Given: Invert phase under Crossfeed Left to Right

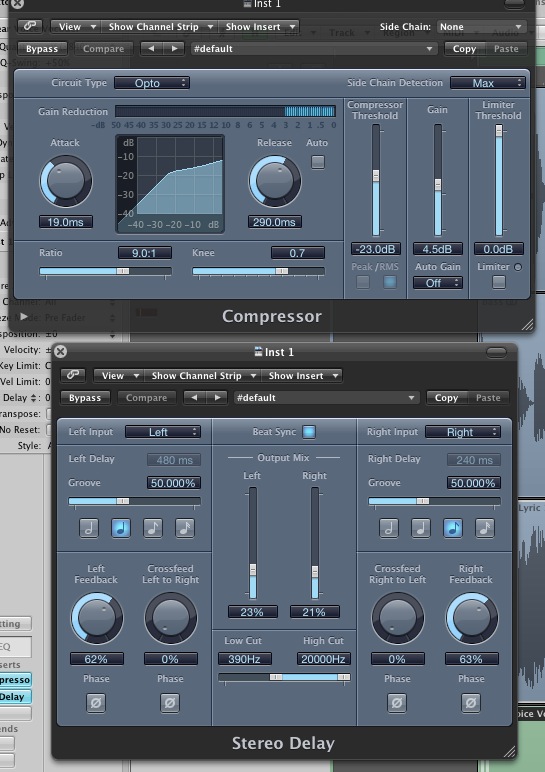Looking at the screenshot, I should [170, 703].
